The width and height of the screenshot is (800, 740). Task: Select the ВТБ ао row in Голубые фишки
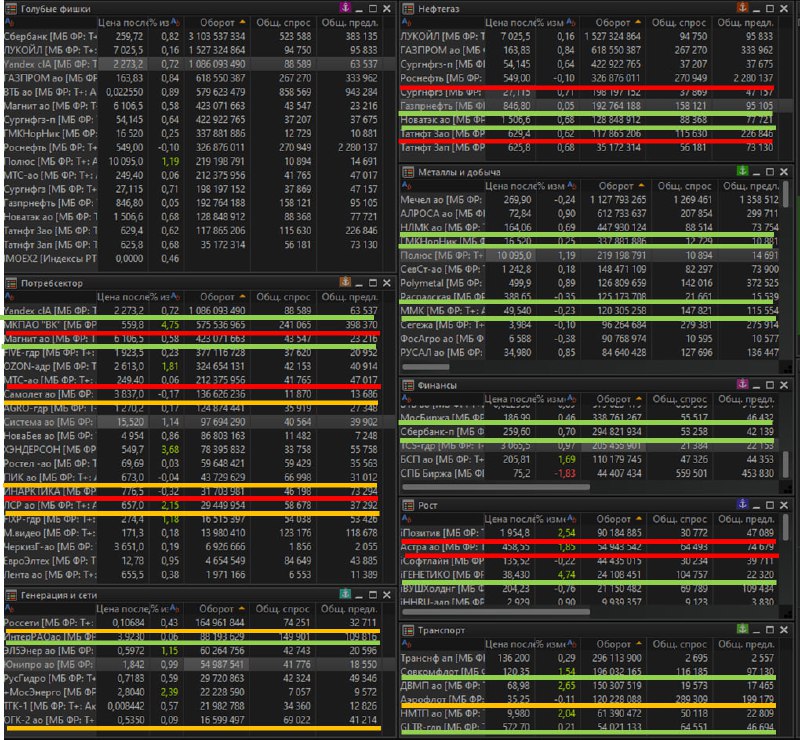pyautogui.click(x=199, y=92)
